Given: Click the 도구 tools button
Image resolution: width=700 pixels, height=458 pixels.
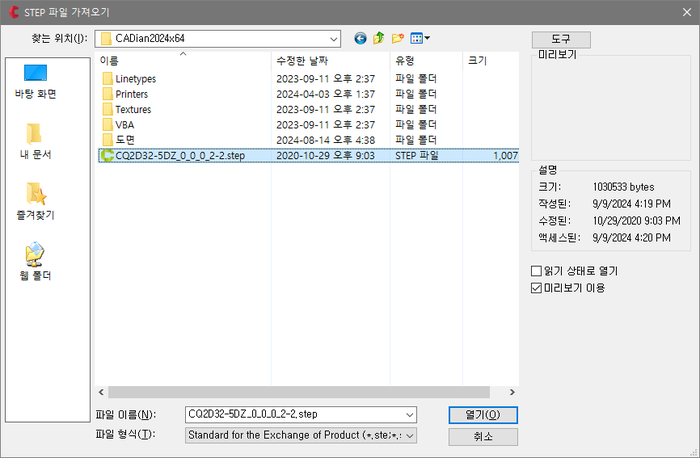Looking at the screenshot, I should (x=560, y=38).
